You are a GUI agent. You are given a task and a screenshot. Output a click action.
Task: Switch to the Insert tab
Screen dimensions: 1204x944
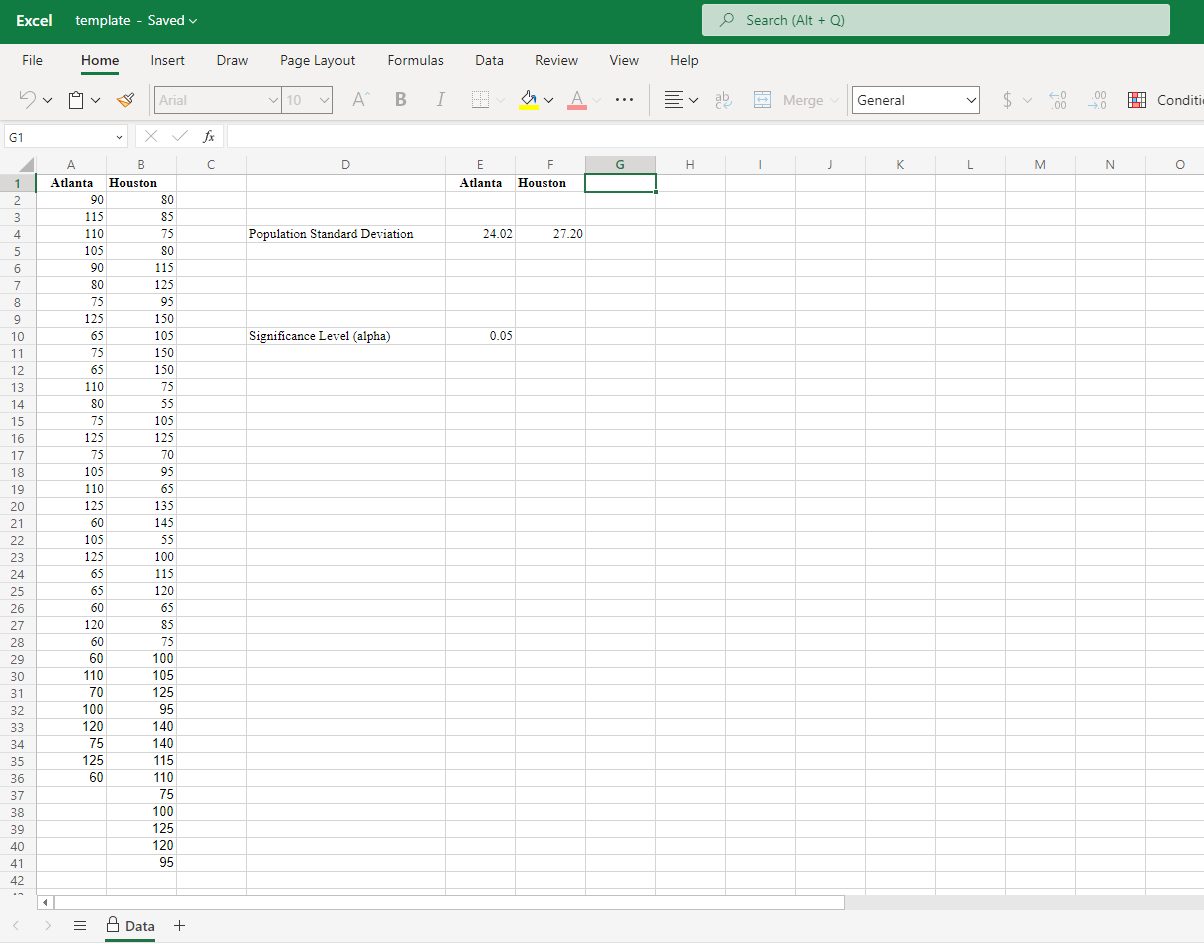pos(167,60)
